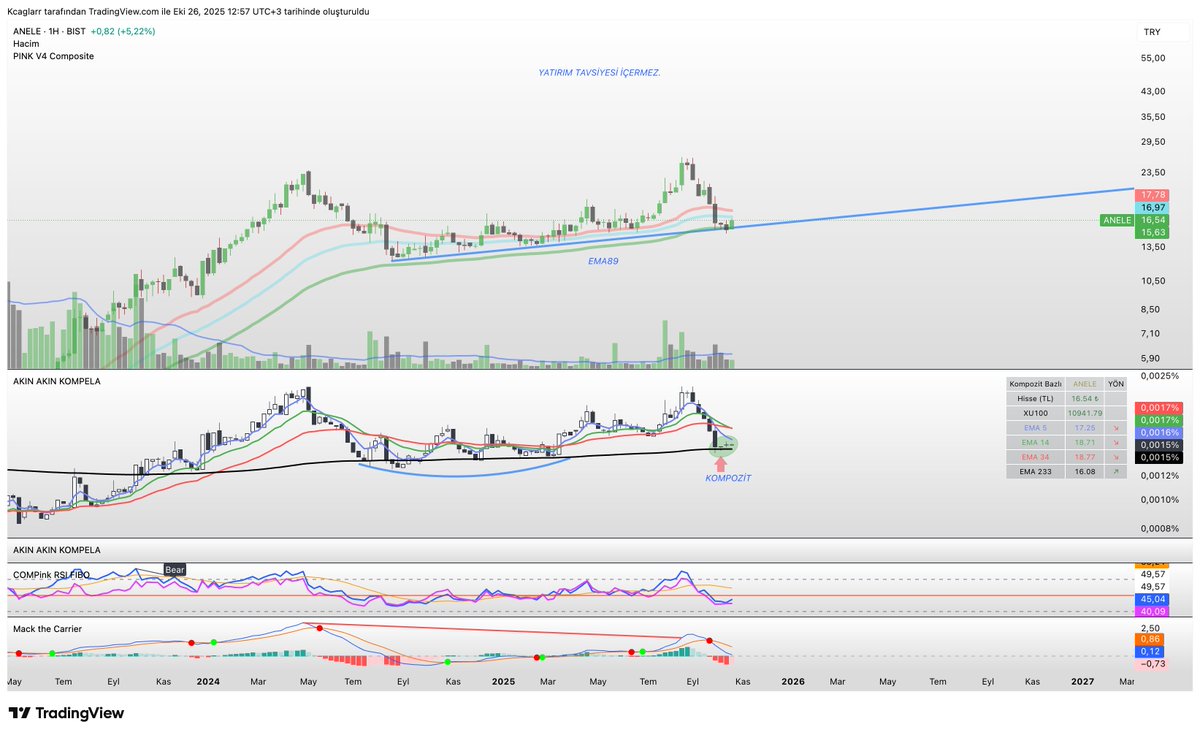This screenshot has height=735, width=1200.
Task: Click the black 0,0015% scale label
Action: click(1158, 456)
